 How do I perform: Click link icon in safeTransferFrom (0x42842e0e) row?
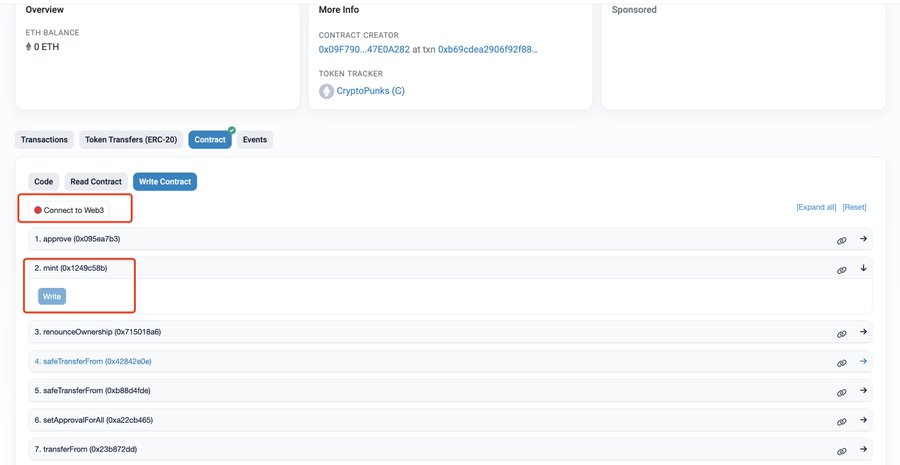point(842,362)
